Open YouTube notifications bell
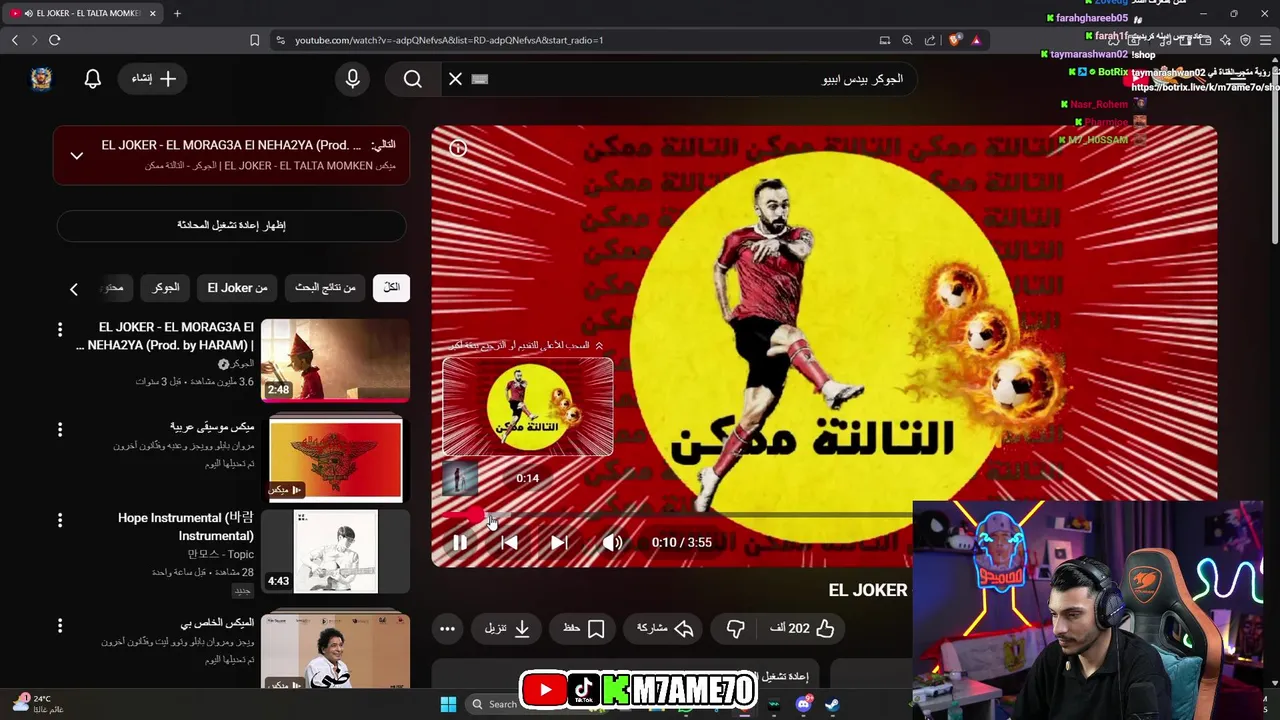The width and height of the screenshot is (1280, 720). click(x=93, y=79)
